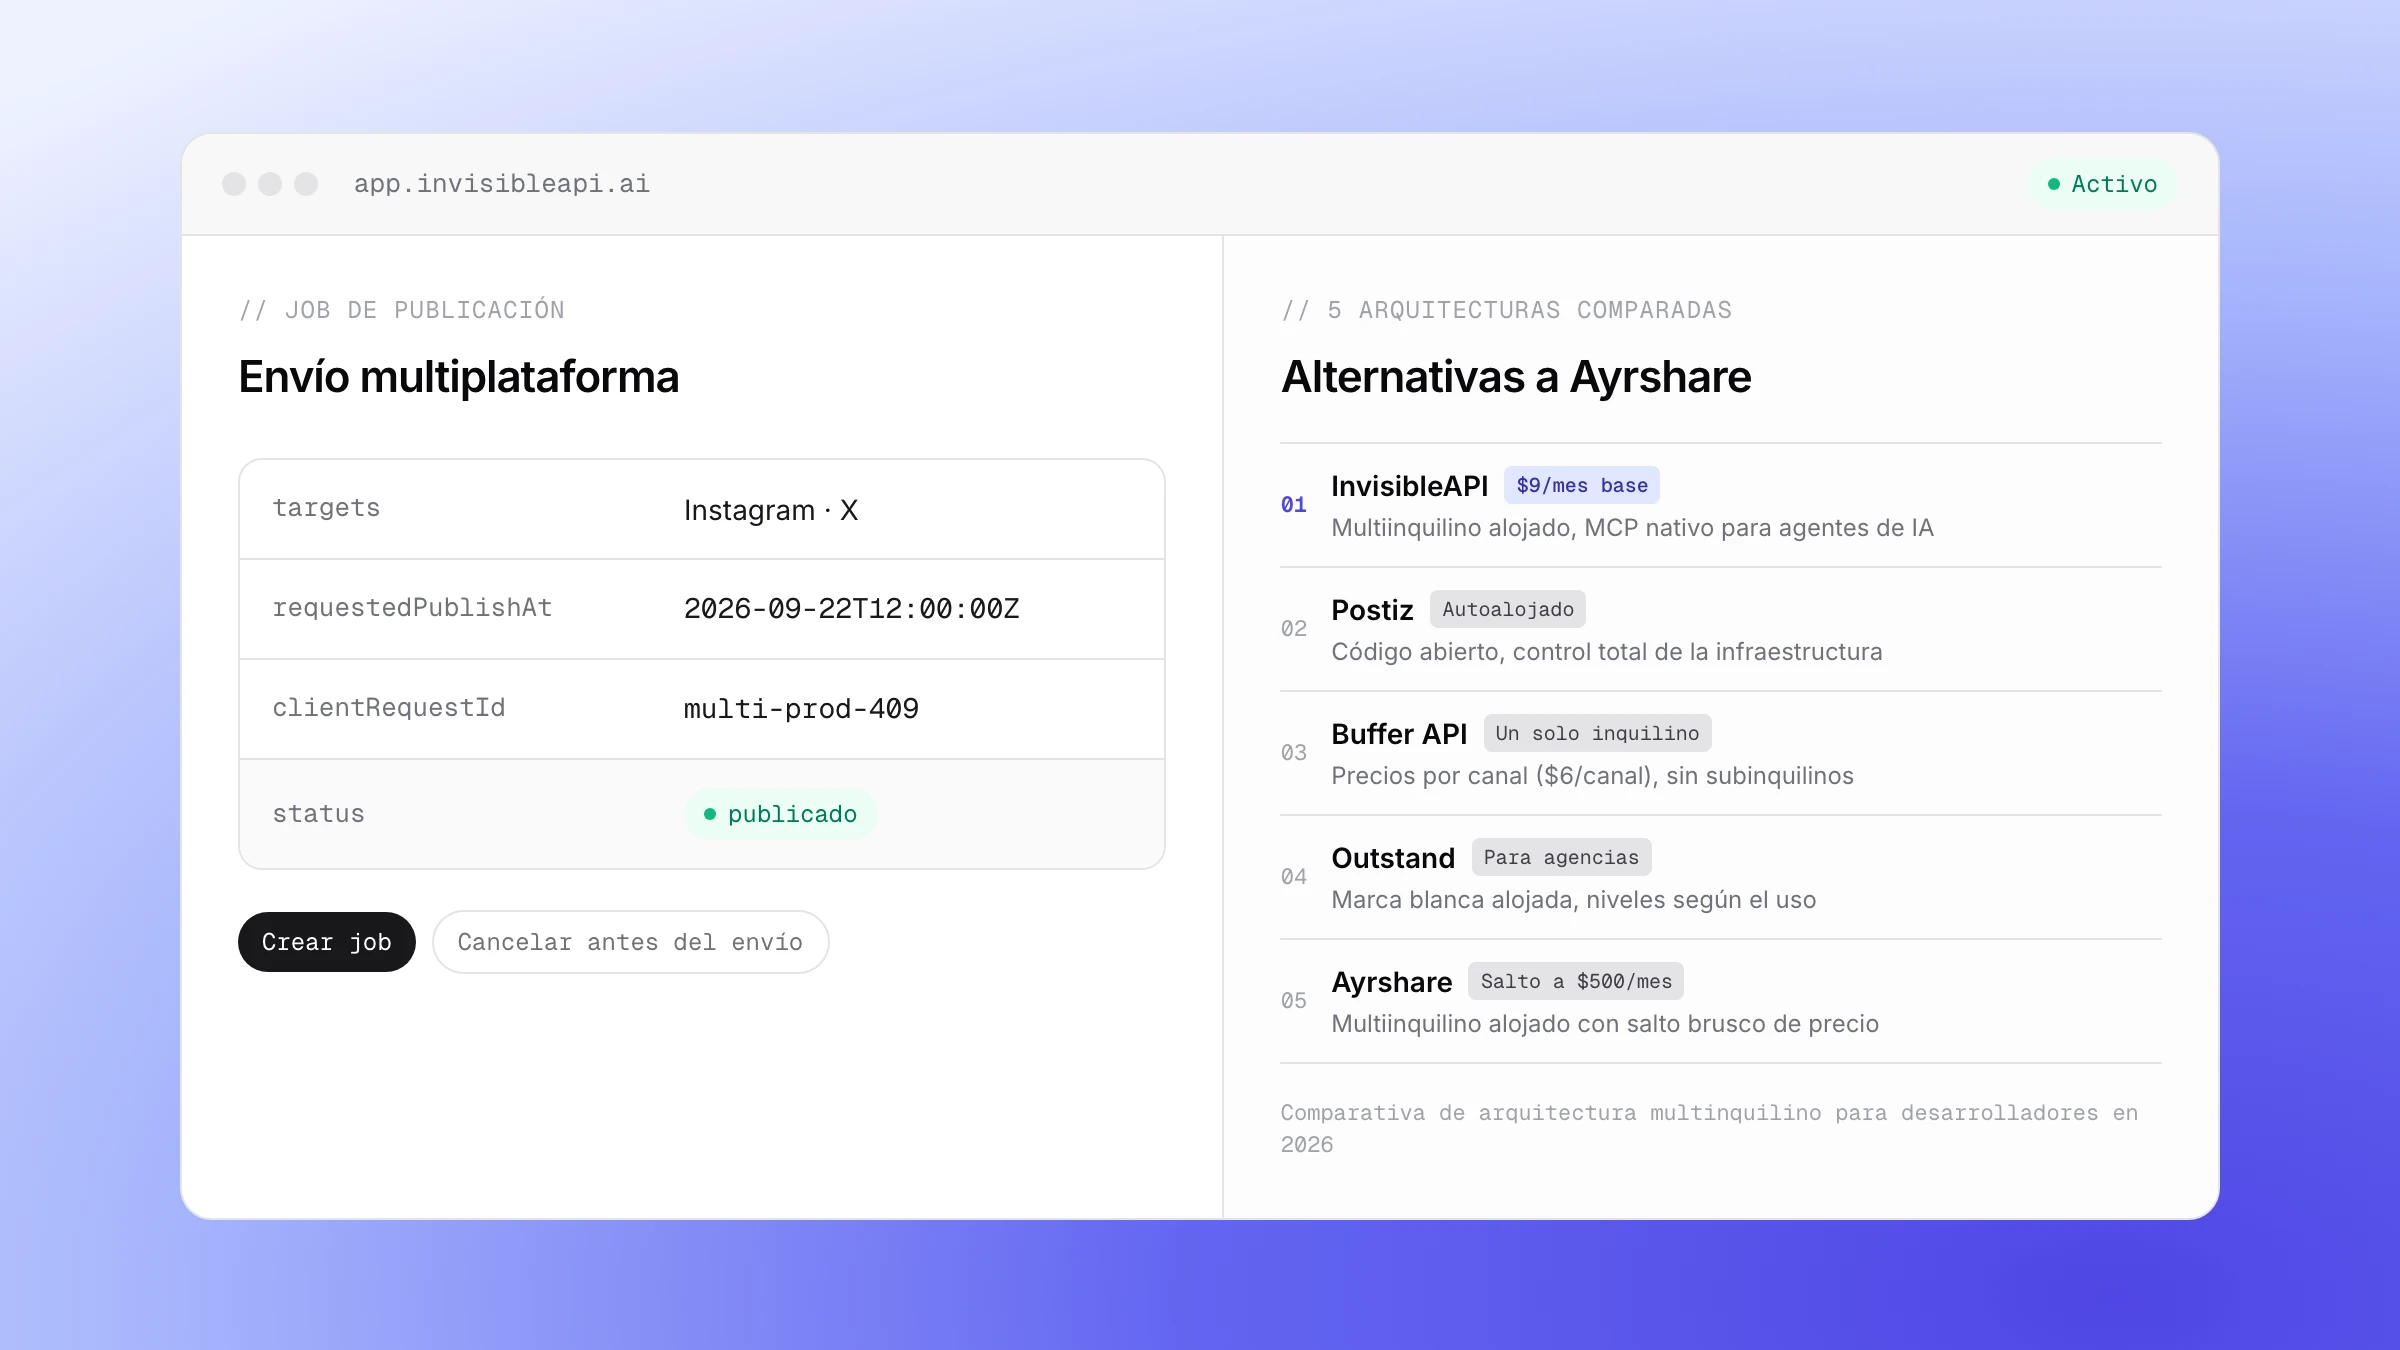Screen dimensions: 2400x1350
Task: Click the publicado status pill
Action: coord(780,814)
